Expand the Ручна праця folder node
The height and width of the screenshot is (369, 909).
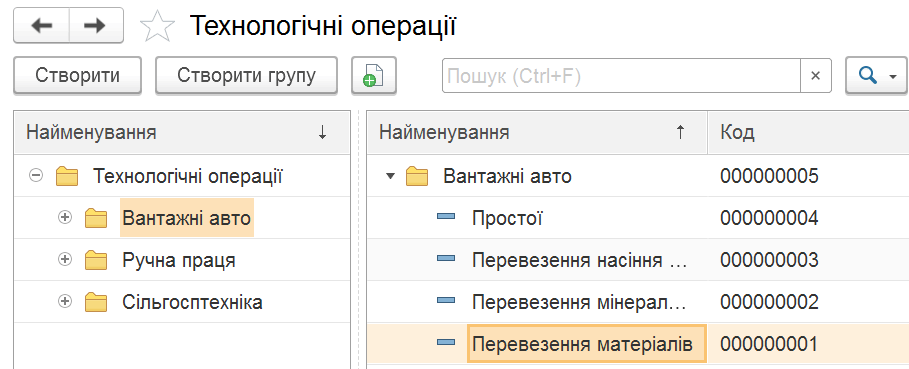coord(65,260)
